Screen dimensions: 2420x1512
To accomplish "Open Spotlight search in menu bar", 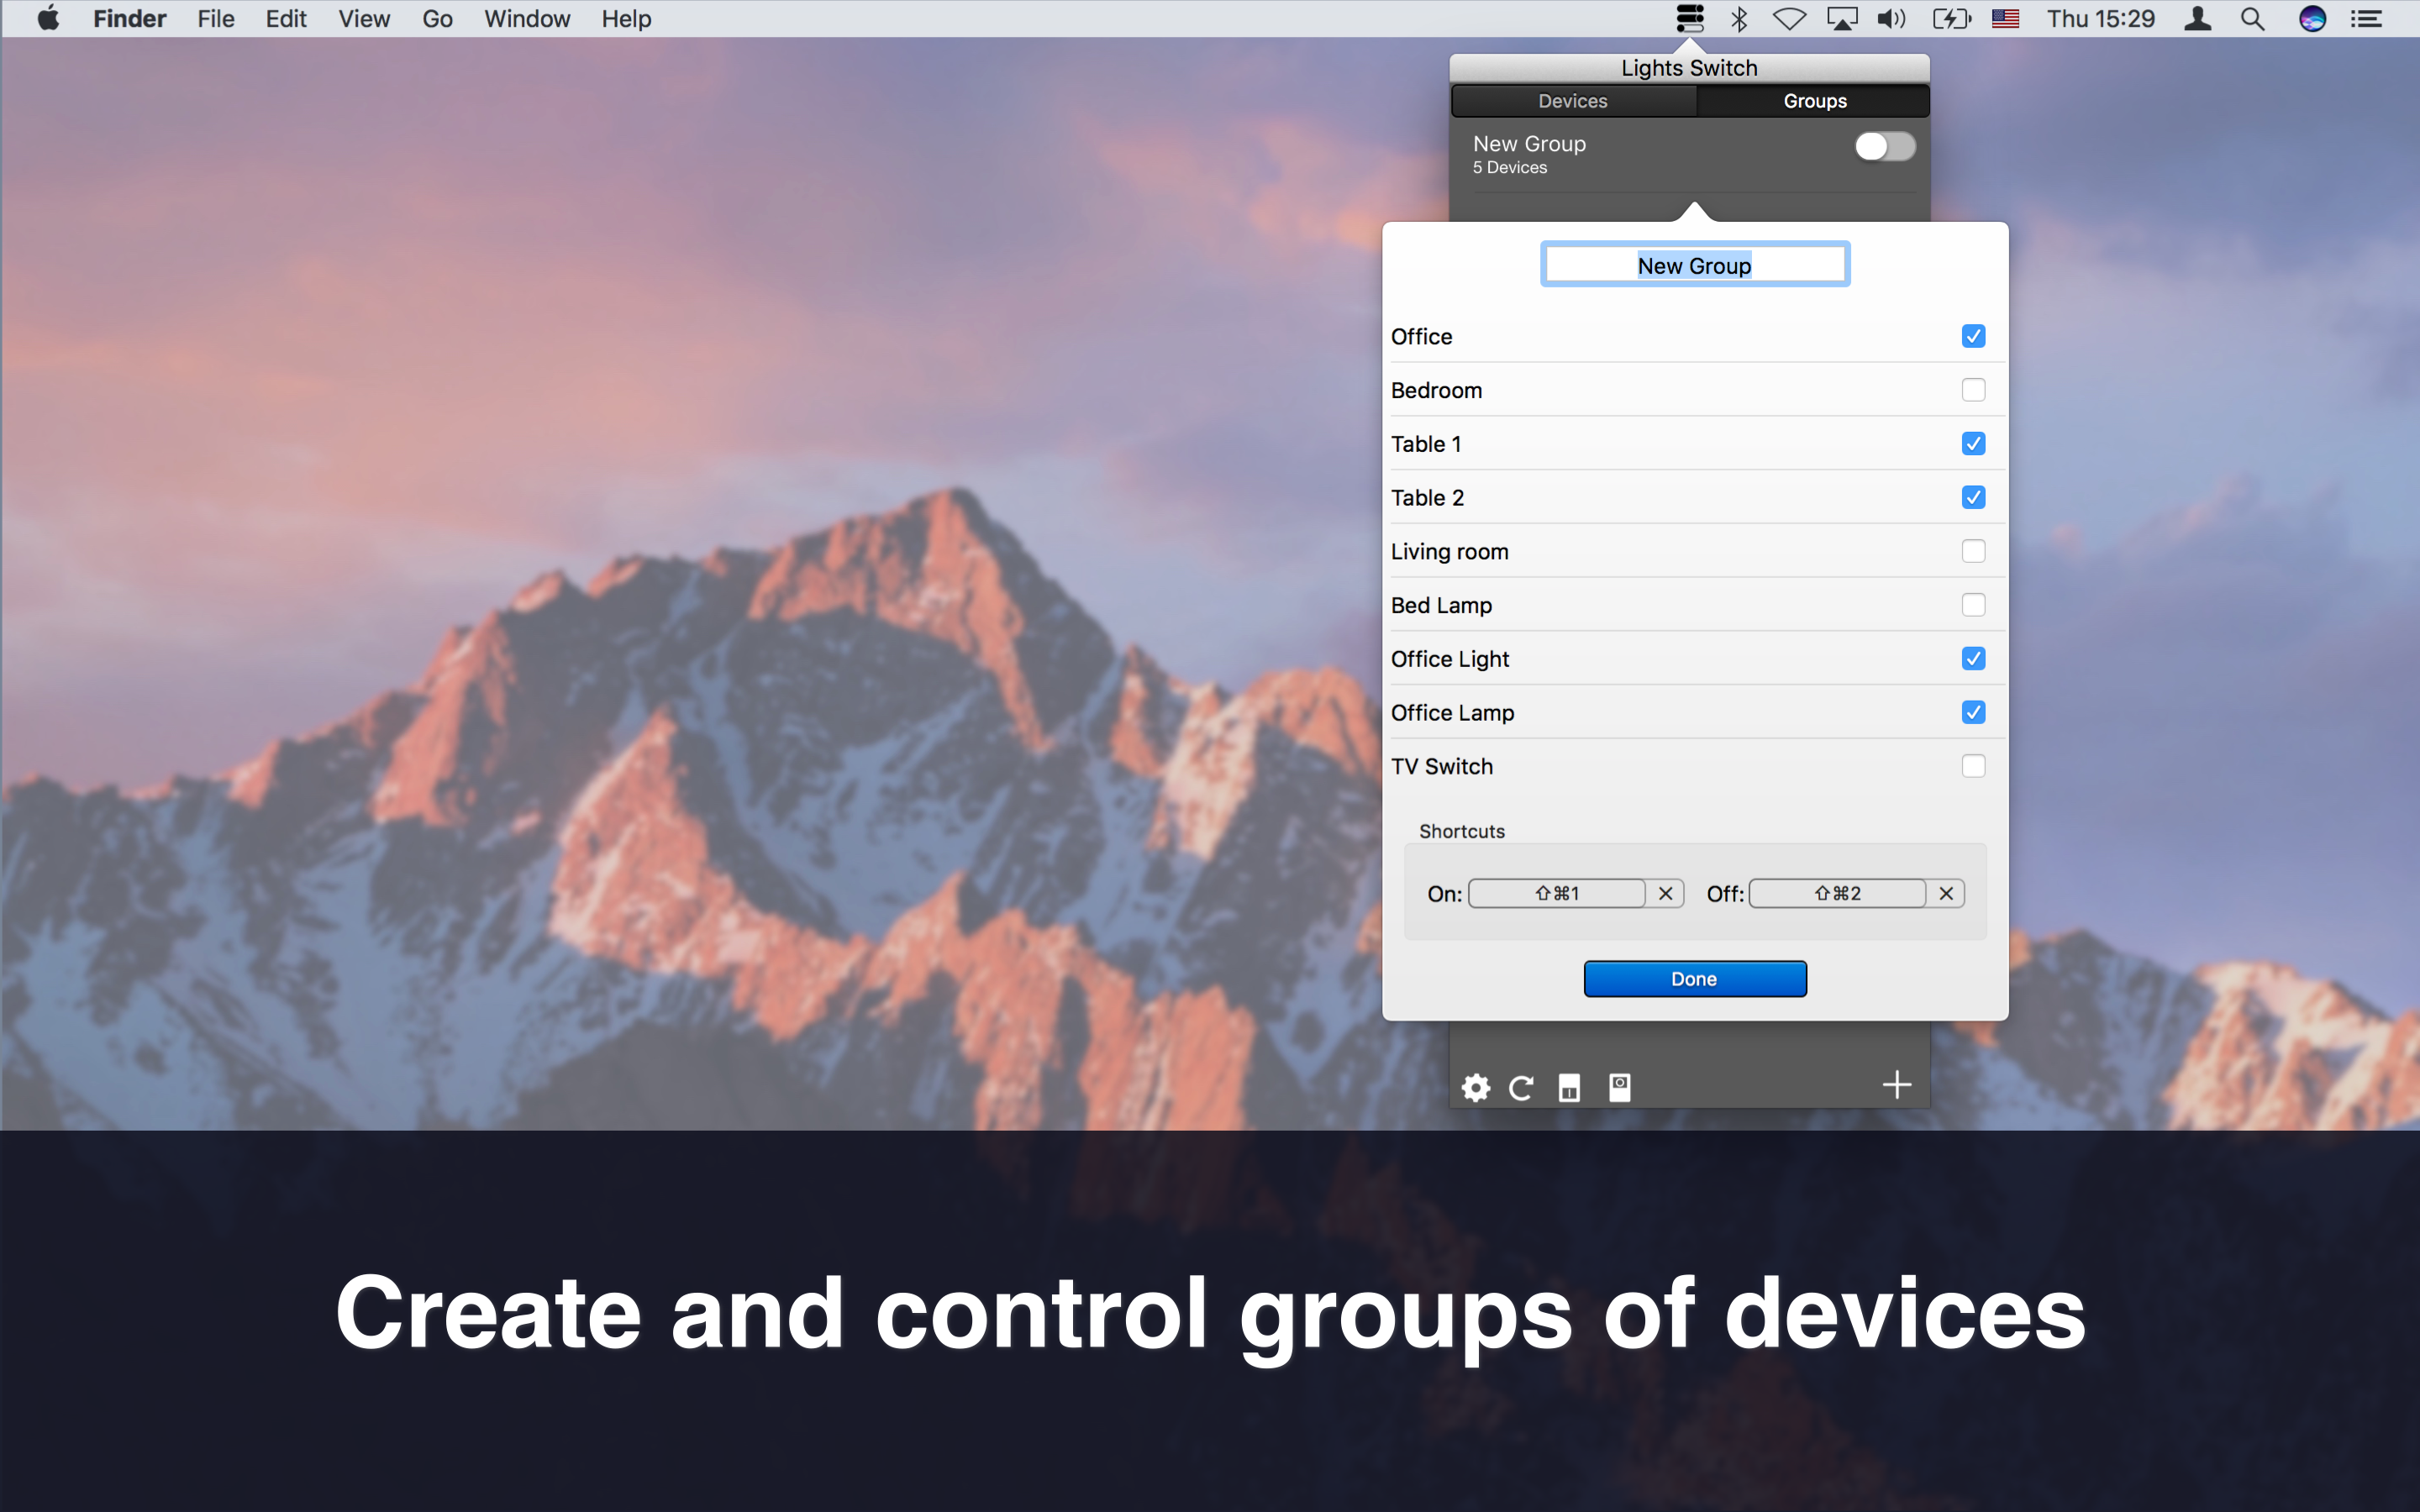I will pos(2252,19).
